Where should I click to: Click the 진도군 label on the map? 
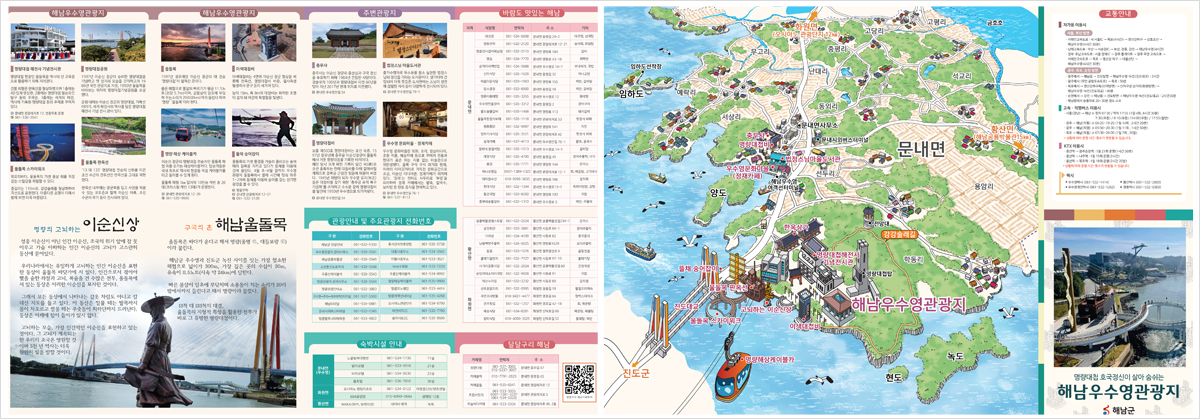pos(637,373)
